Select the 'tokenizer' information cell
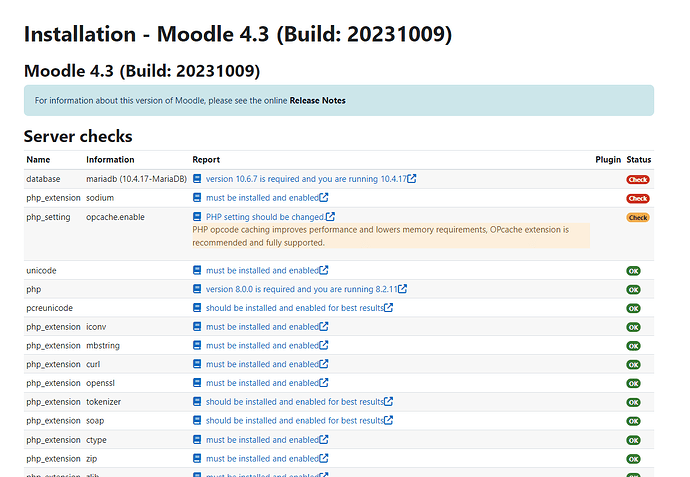 tap(103, 402)
